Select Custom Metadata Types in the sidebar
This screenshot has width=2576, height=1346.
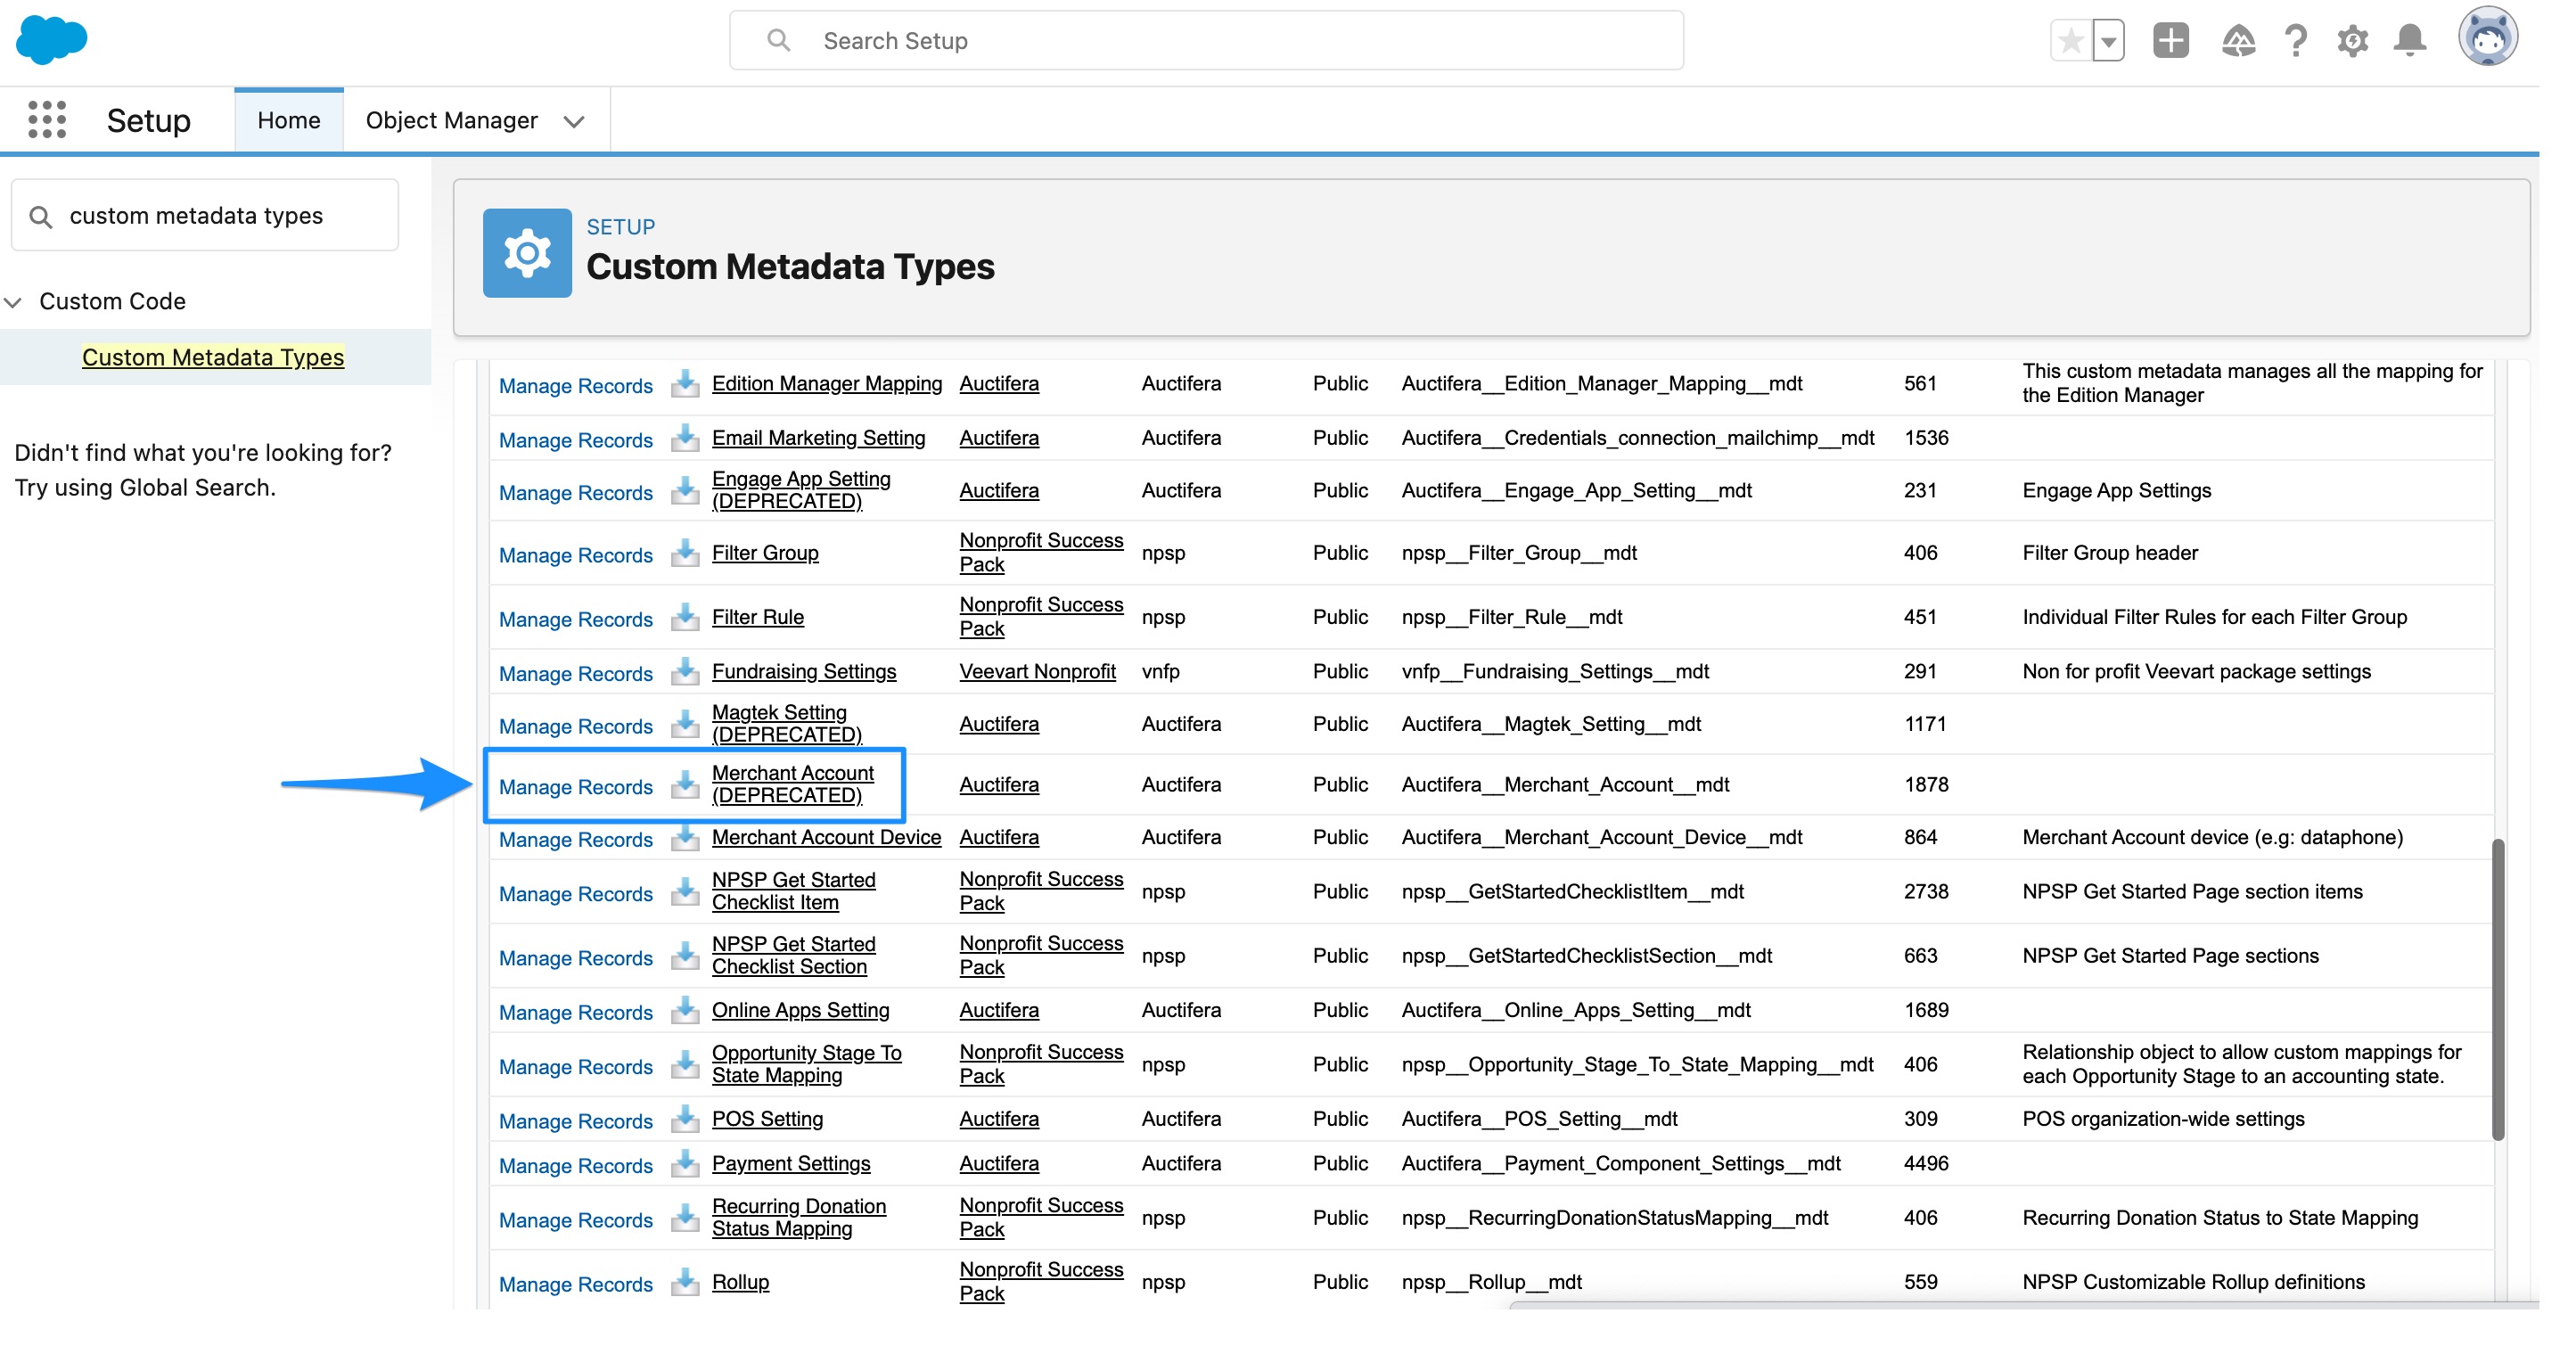[213, 357]
